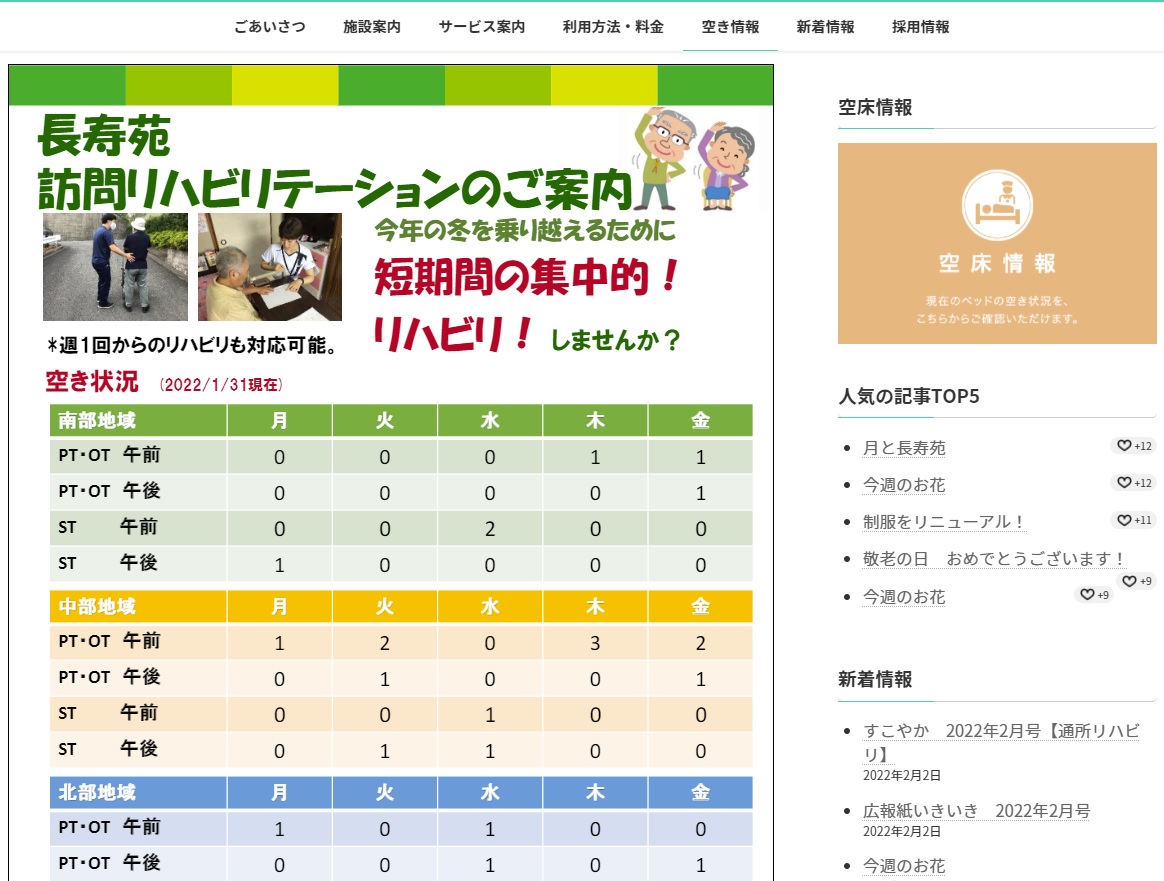Viewport: 1164px width, 881px height.
Task: Click photo of staff at desk with patient
Action: [270, 266]
